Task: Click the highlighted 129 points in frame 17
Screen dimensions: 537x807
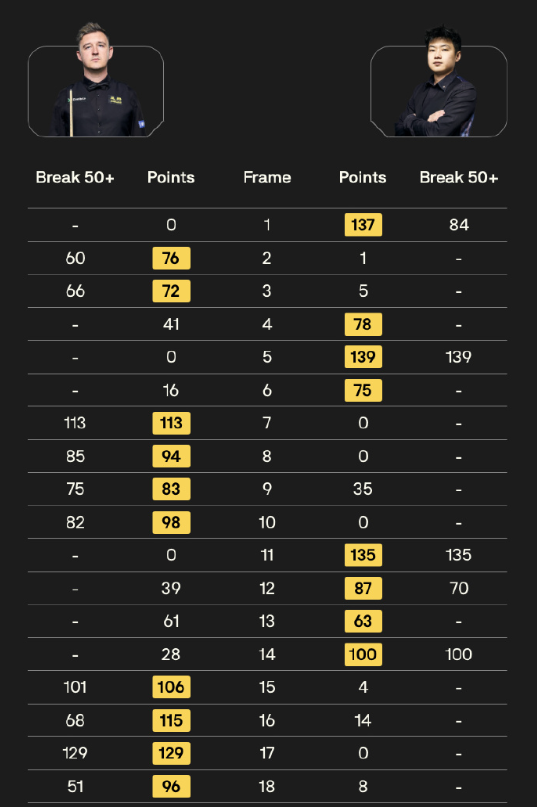Action: pos(171,753)
